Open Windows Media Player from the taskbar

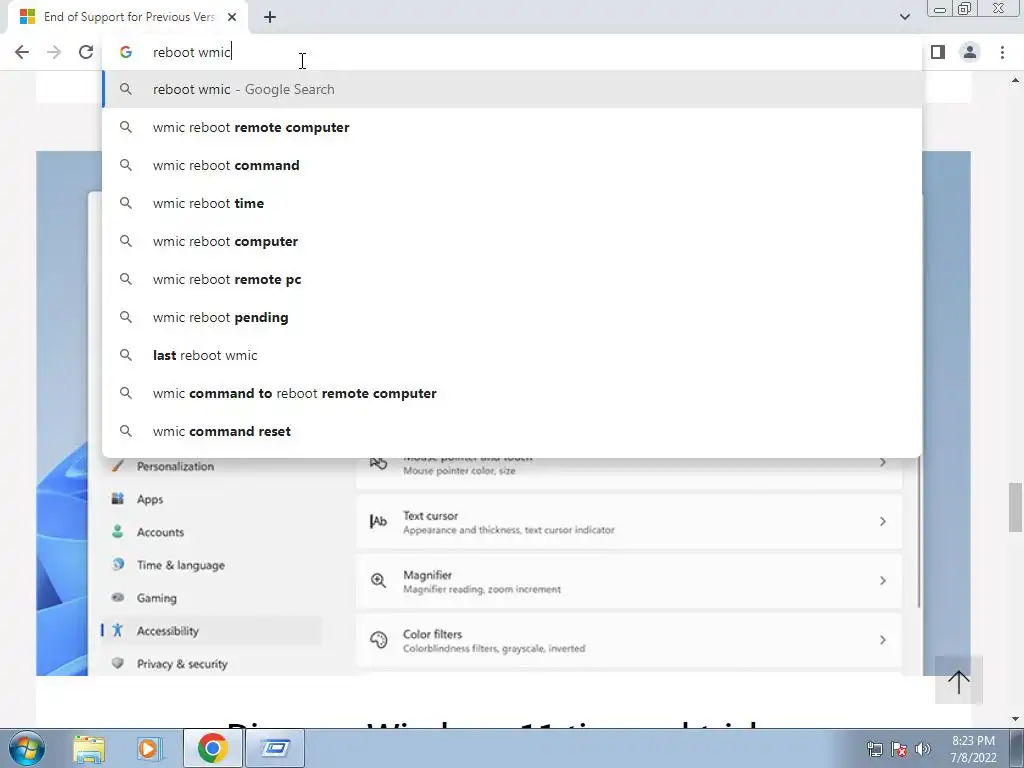click(x=149, y=748)
